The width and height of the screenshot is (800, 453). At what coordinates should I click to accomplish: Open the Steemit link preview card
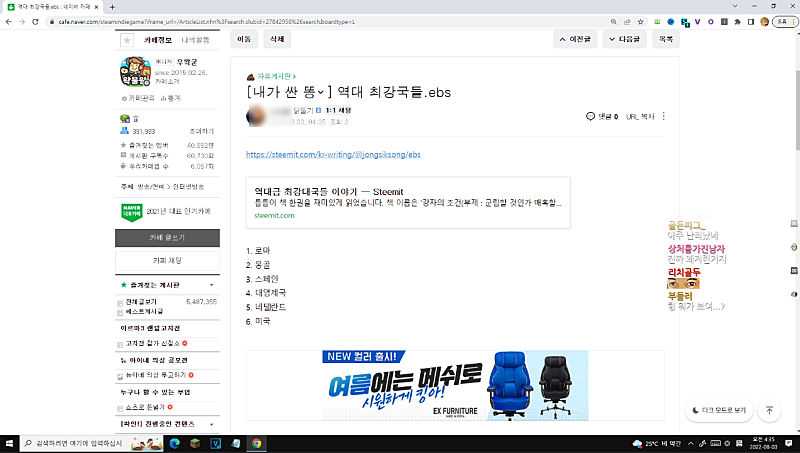[408, 203]
